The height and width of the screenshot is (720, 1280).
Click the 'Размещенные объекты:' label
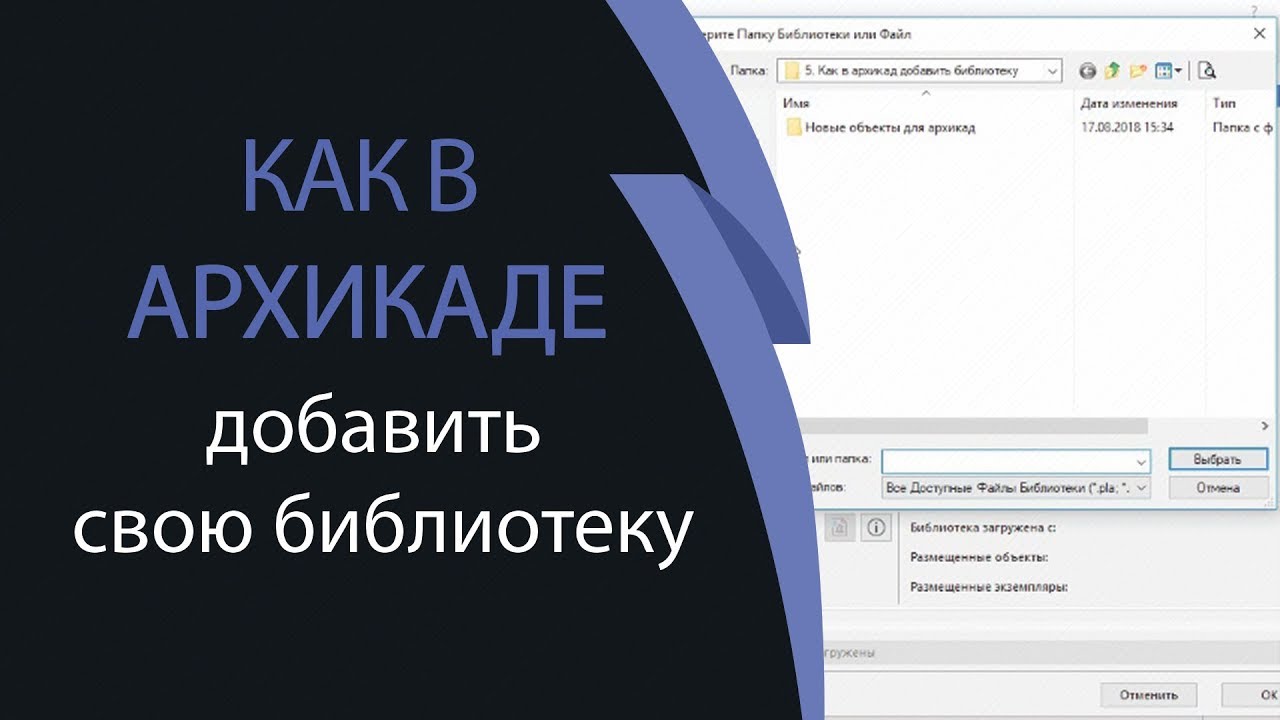(979, 557)
